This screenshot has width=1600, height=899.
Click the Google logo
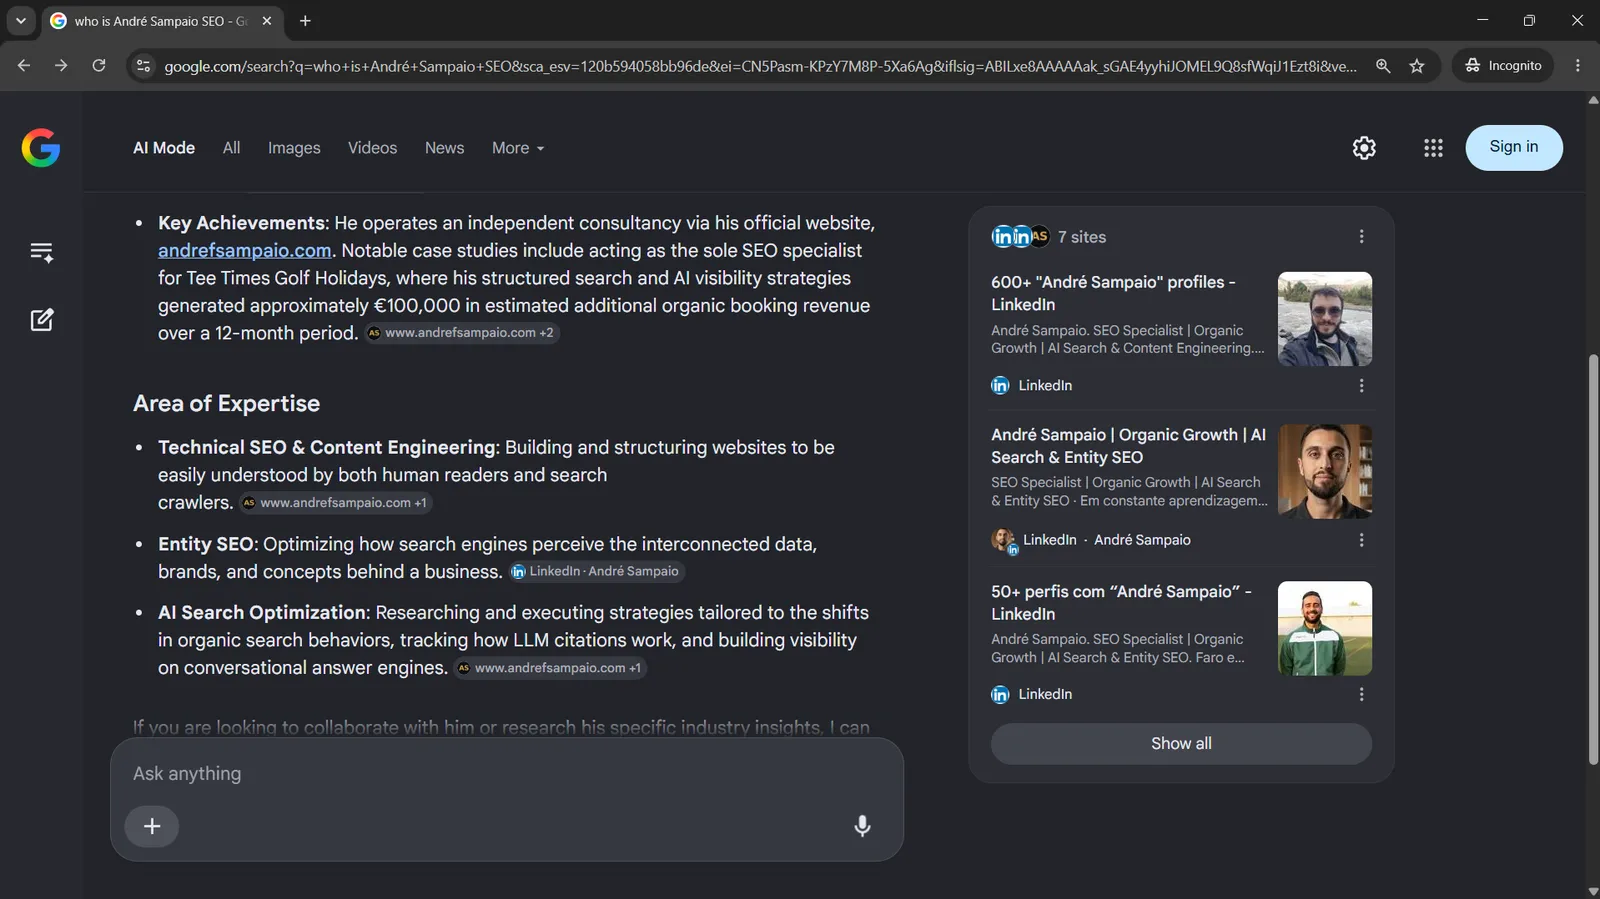point(41,148)
